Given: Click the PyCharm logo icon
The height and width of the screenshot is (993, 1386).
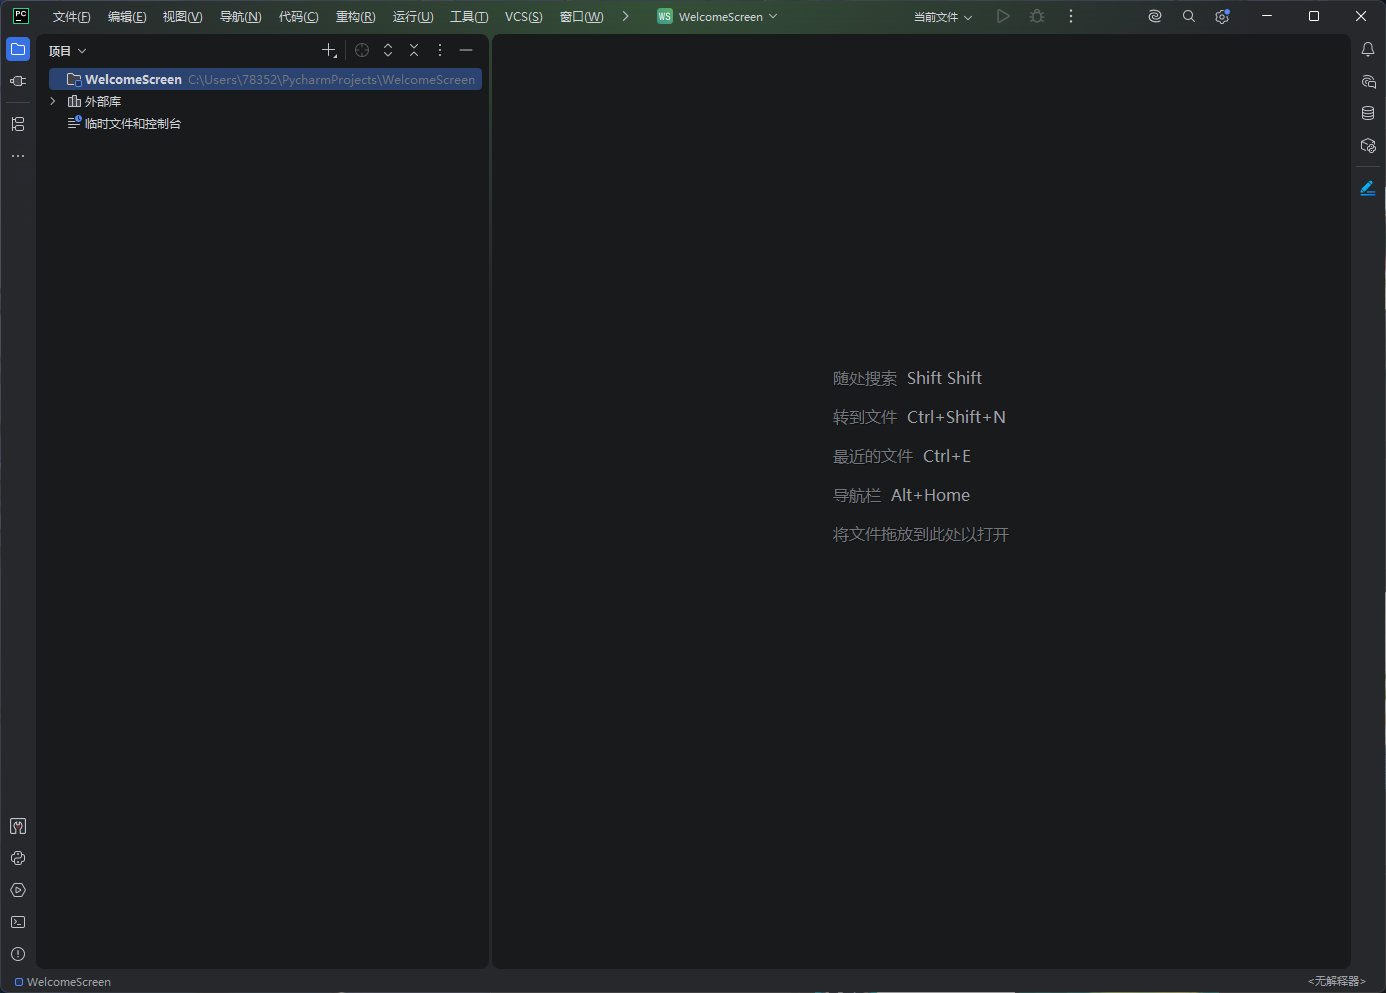Looking at the screenshot, I should 21,16.
